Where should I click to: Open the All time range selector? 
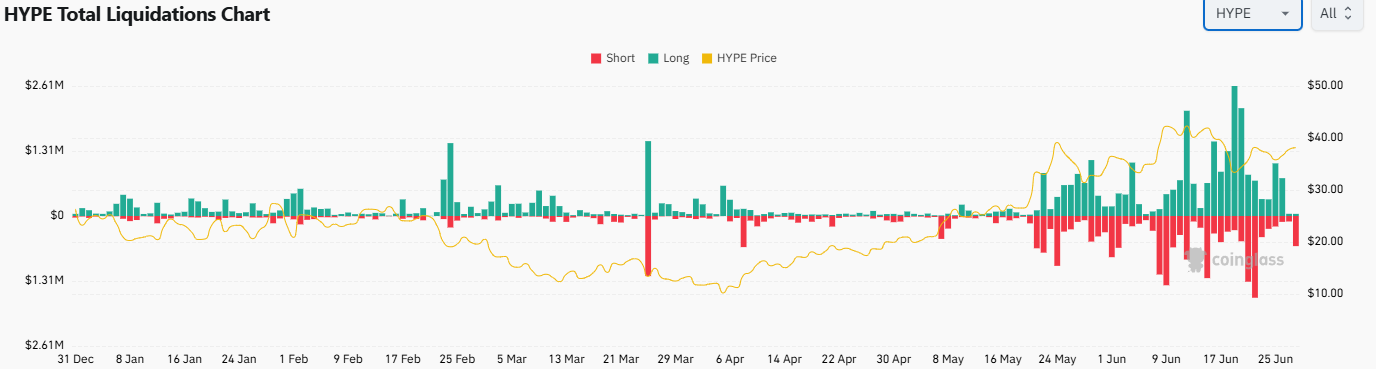coord(1336,14)
